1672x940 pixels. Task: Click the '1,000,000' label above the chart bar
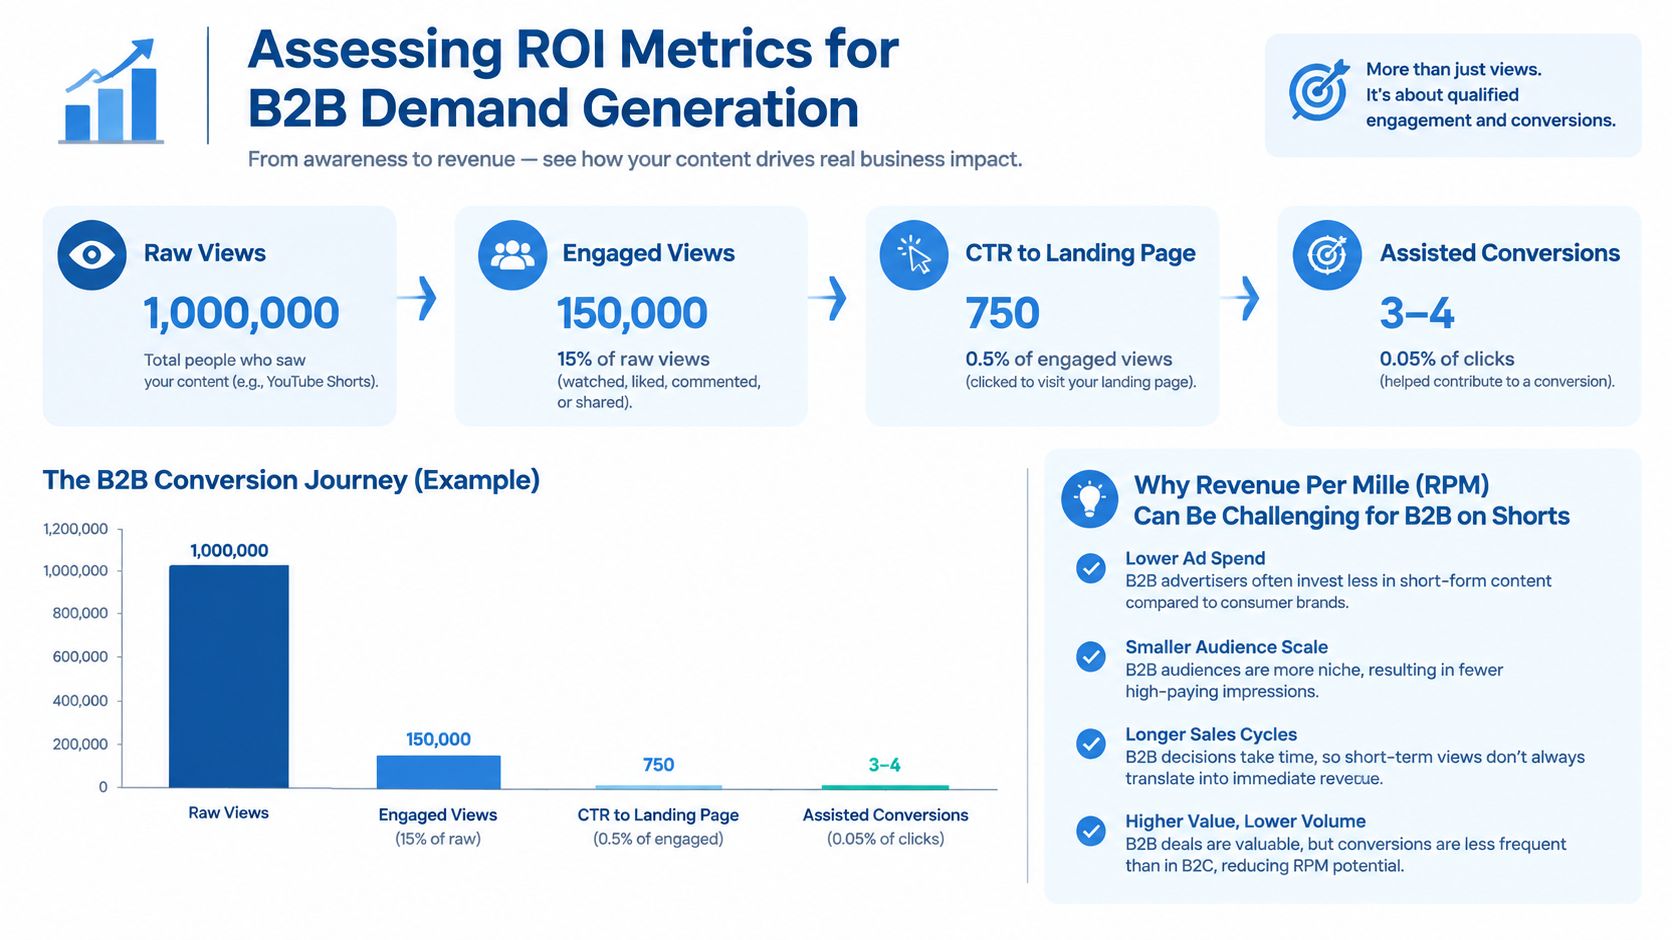pos(229,550)
